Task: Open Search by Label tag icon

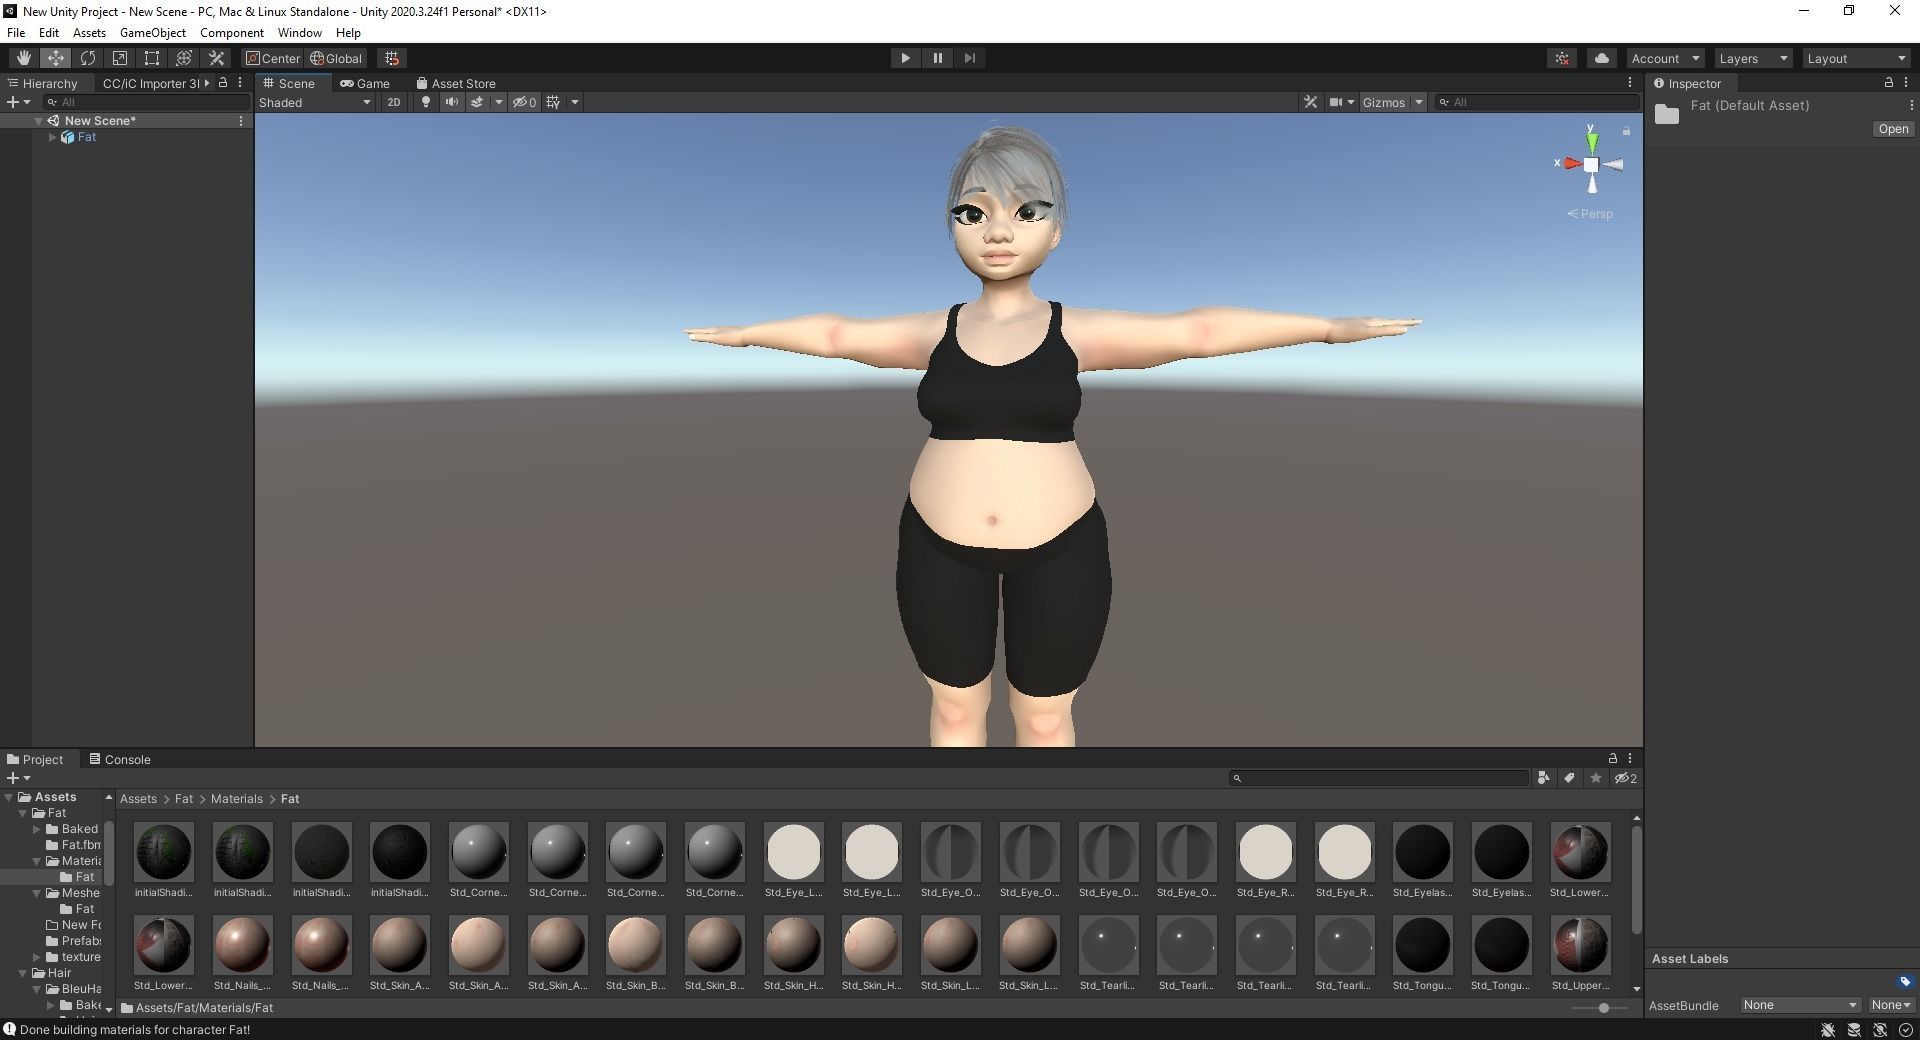Action: point(1569,778)
